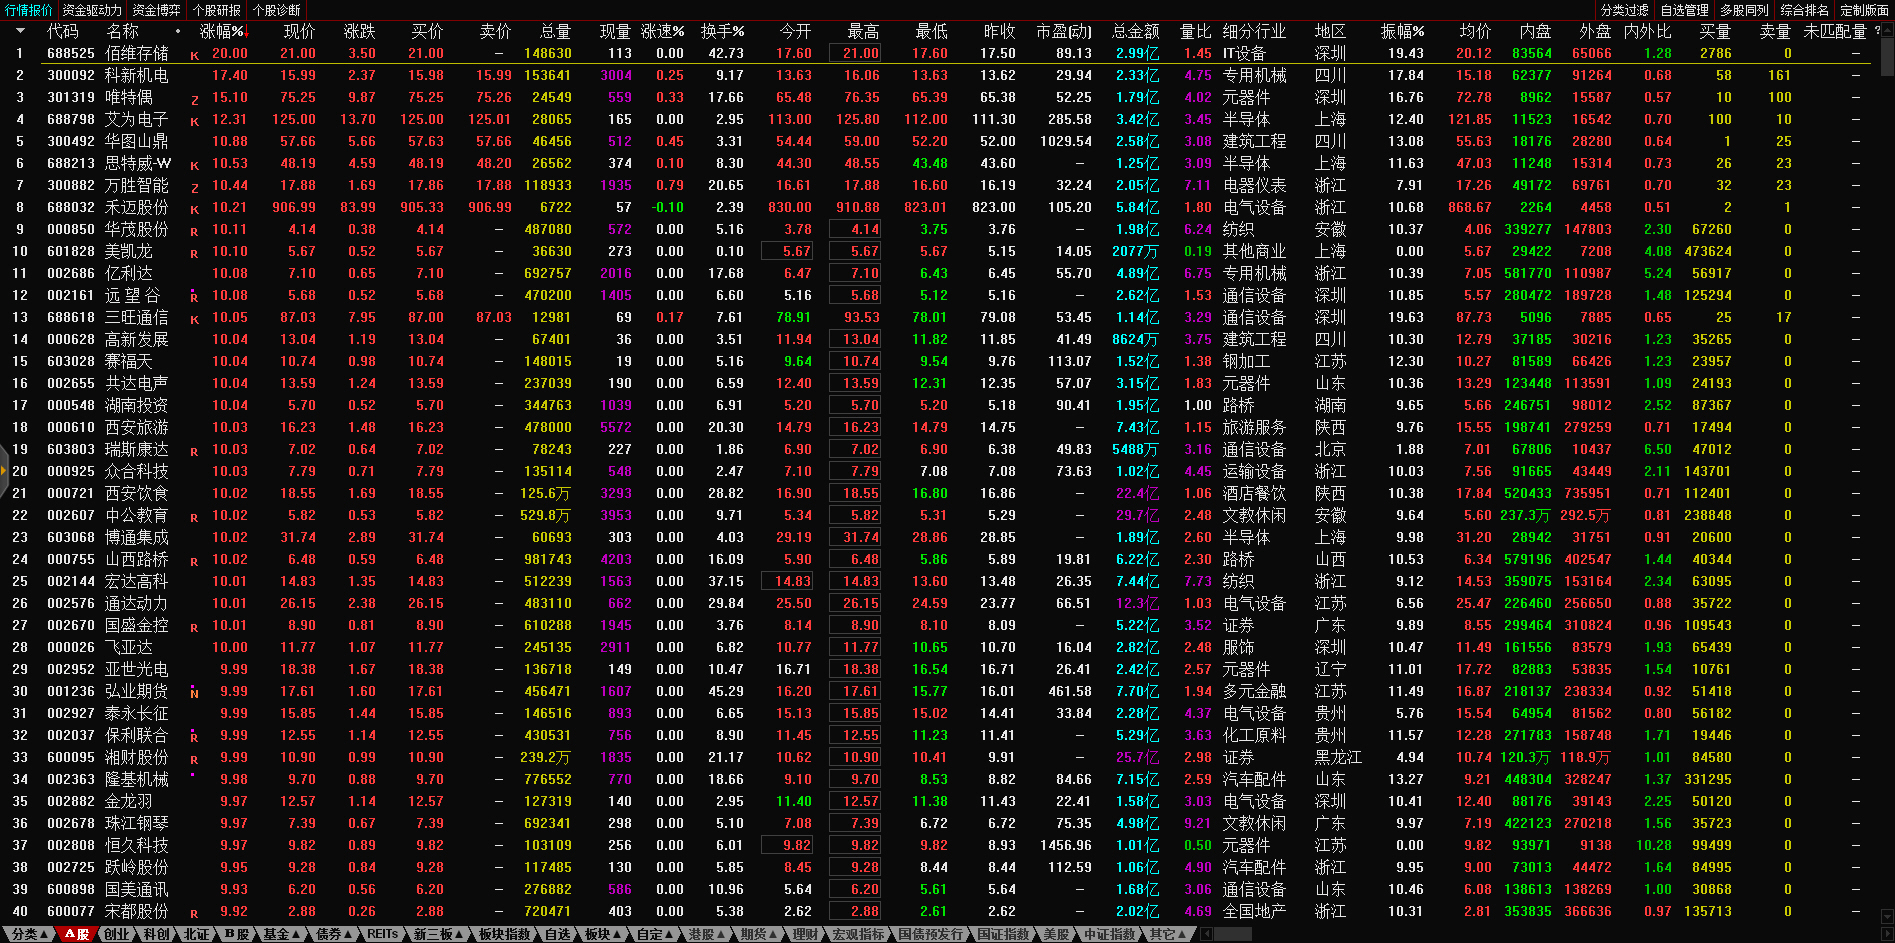Click the left edge panel expand handle

coord(4,471)
